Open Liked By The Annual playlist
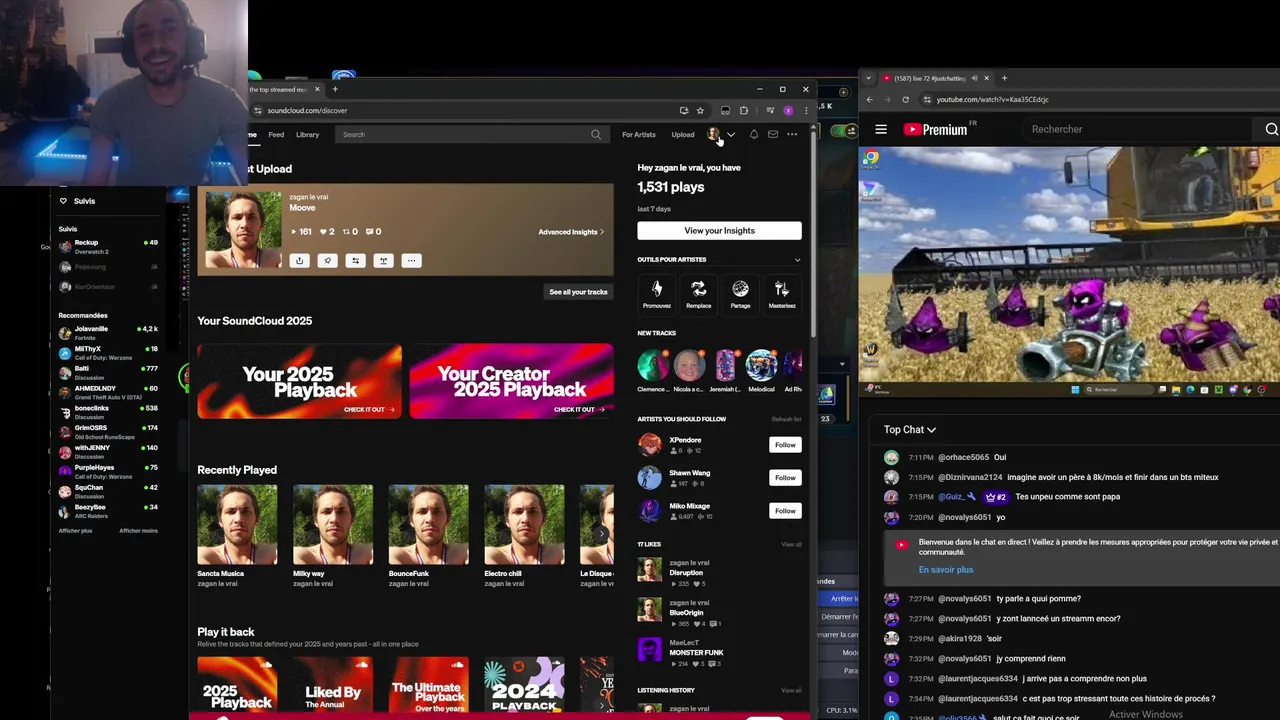The height and width of the screenshot is (720, 1280). coord(333,687)
